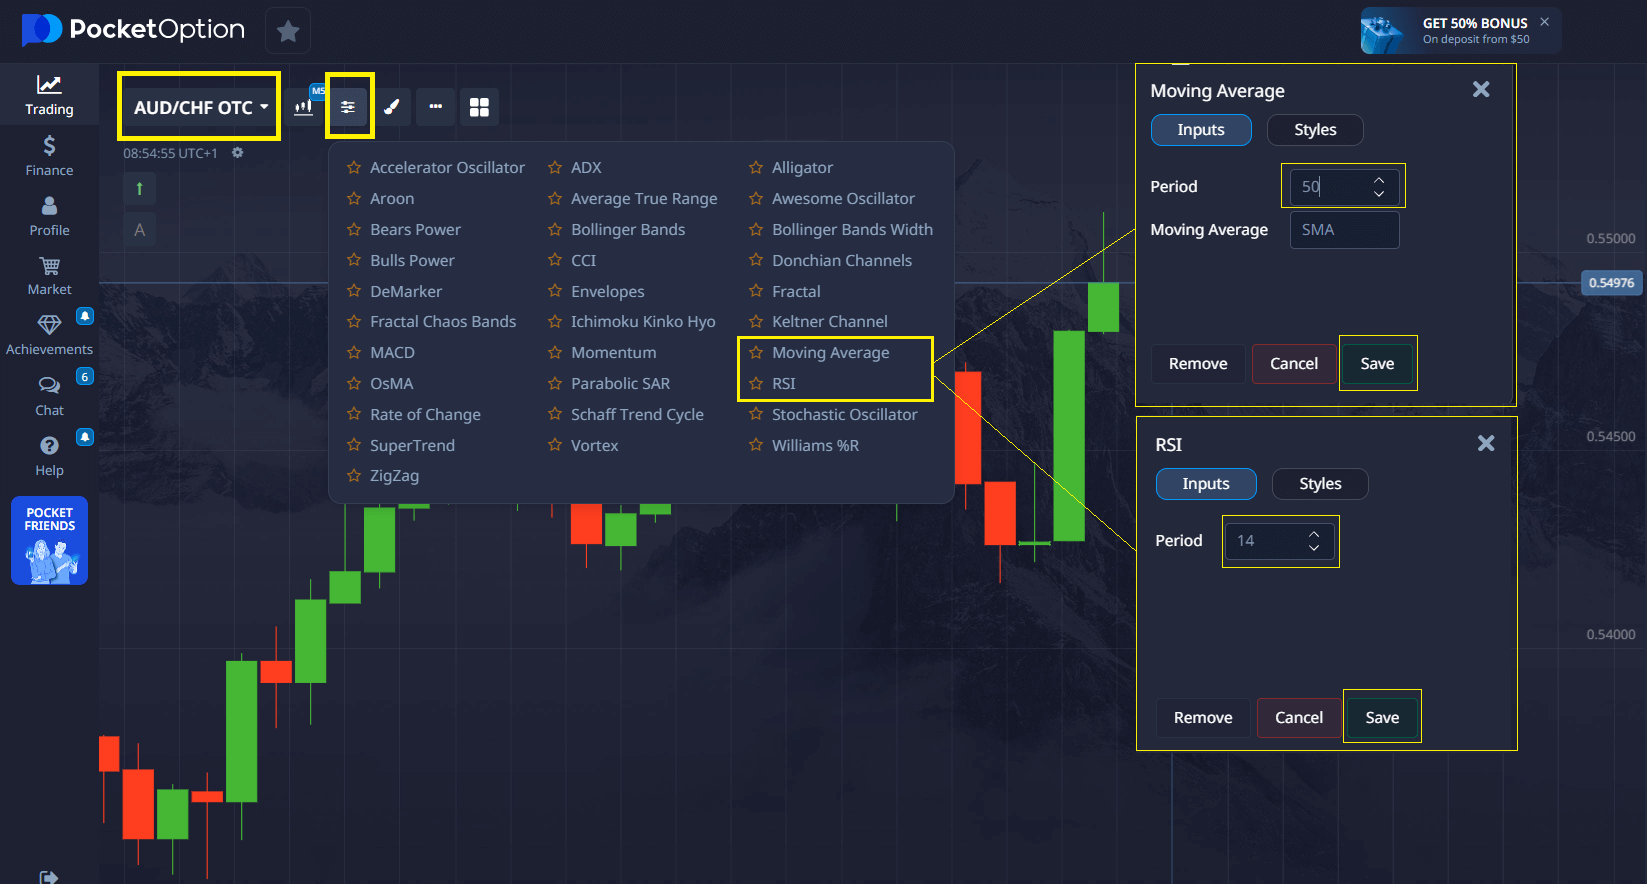Viewport: 1647px width, 884px height.
Task: Increase Moving Average period stepper up
Action: coord(1379,180)
